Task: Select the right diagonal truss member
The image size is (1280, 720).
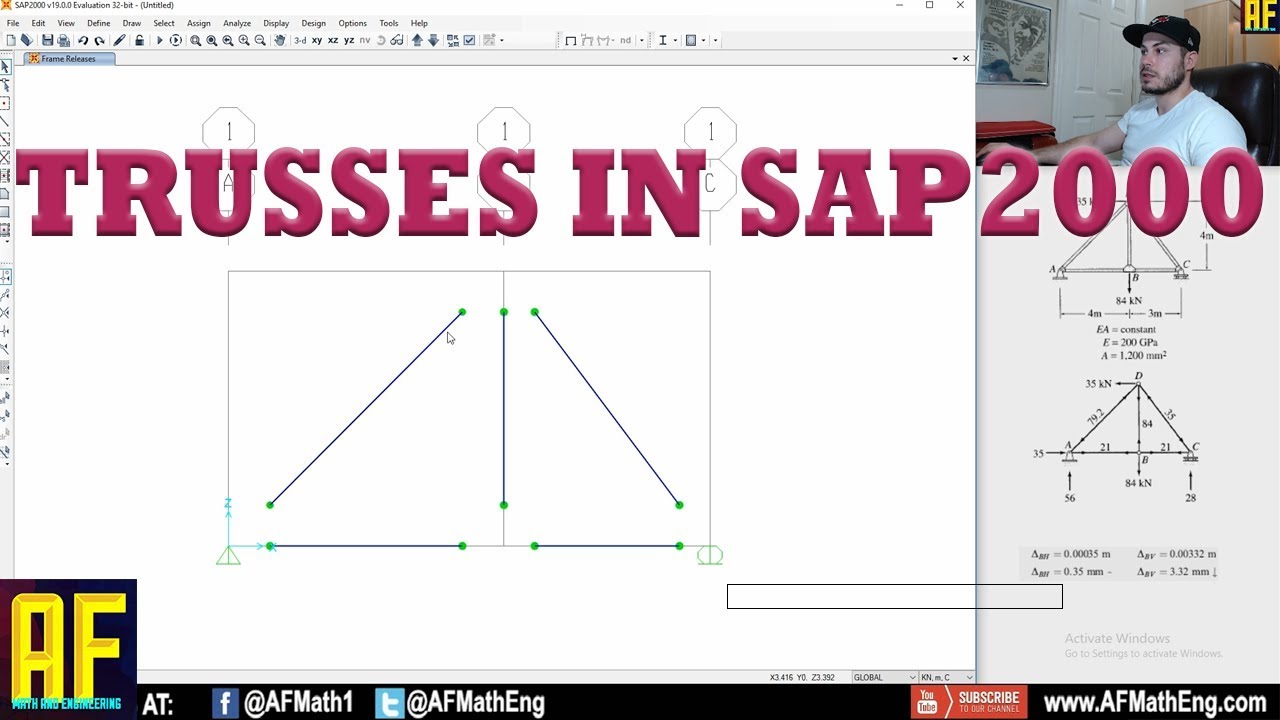Action: point(607,408)
